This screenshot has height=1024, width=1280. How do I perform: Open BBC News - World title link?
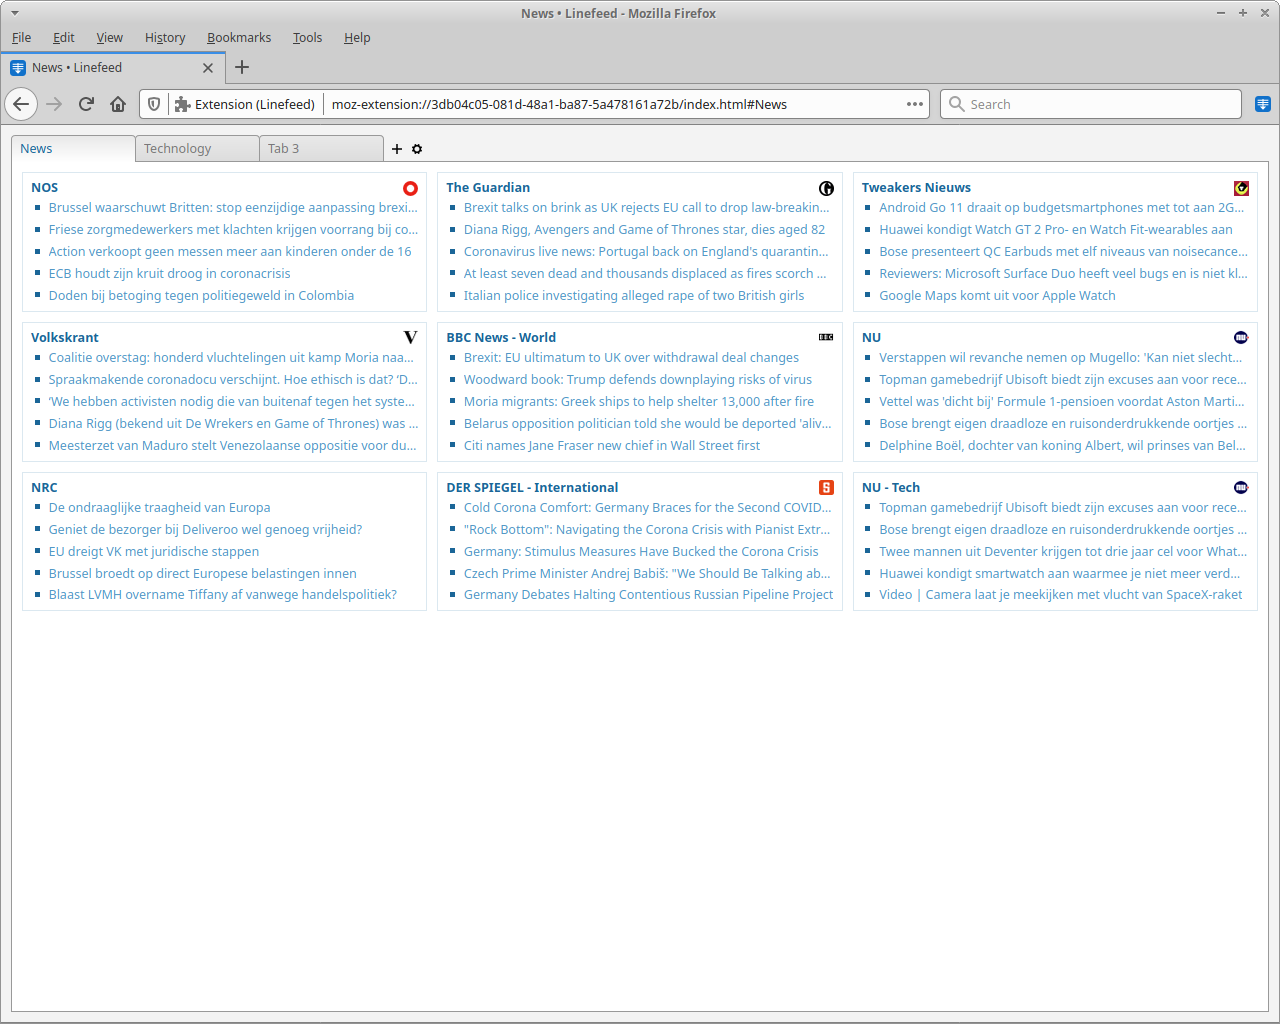tap(501, 337)
